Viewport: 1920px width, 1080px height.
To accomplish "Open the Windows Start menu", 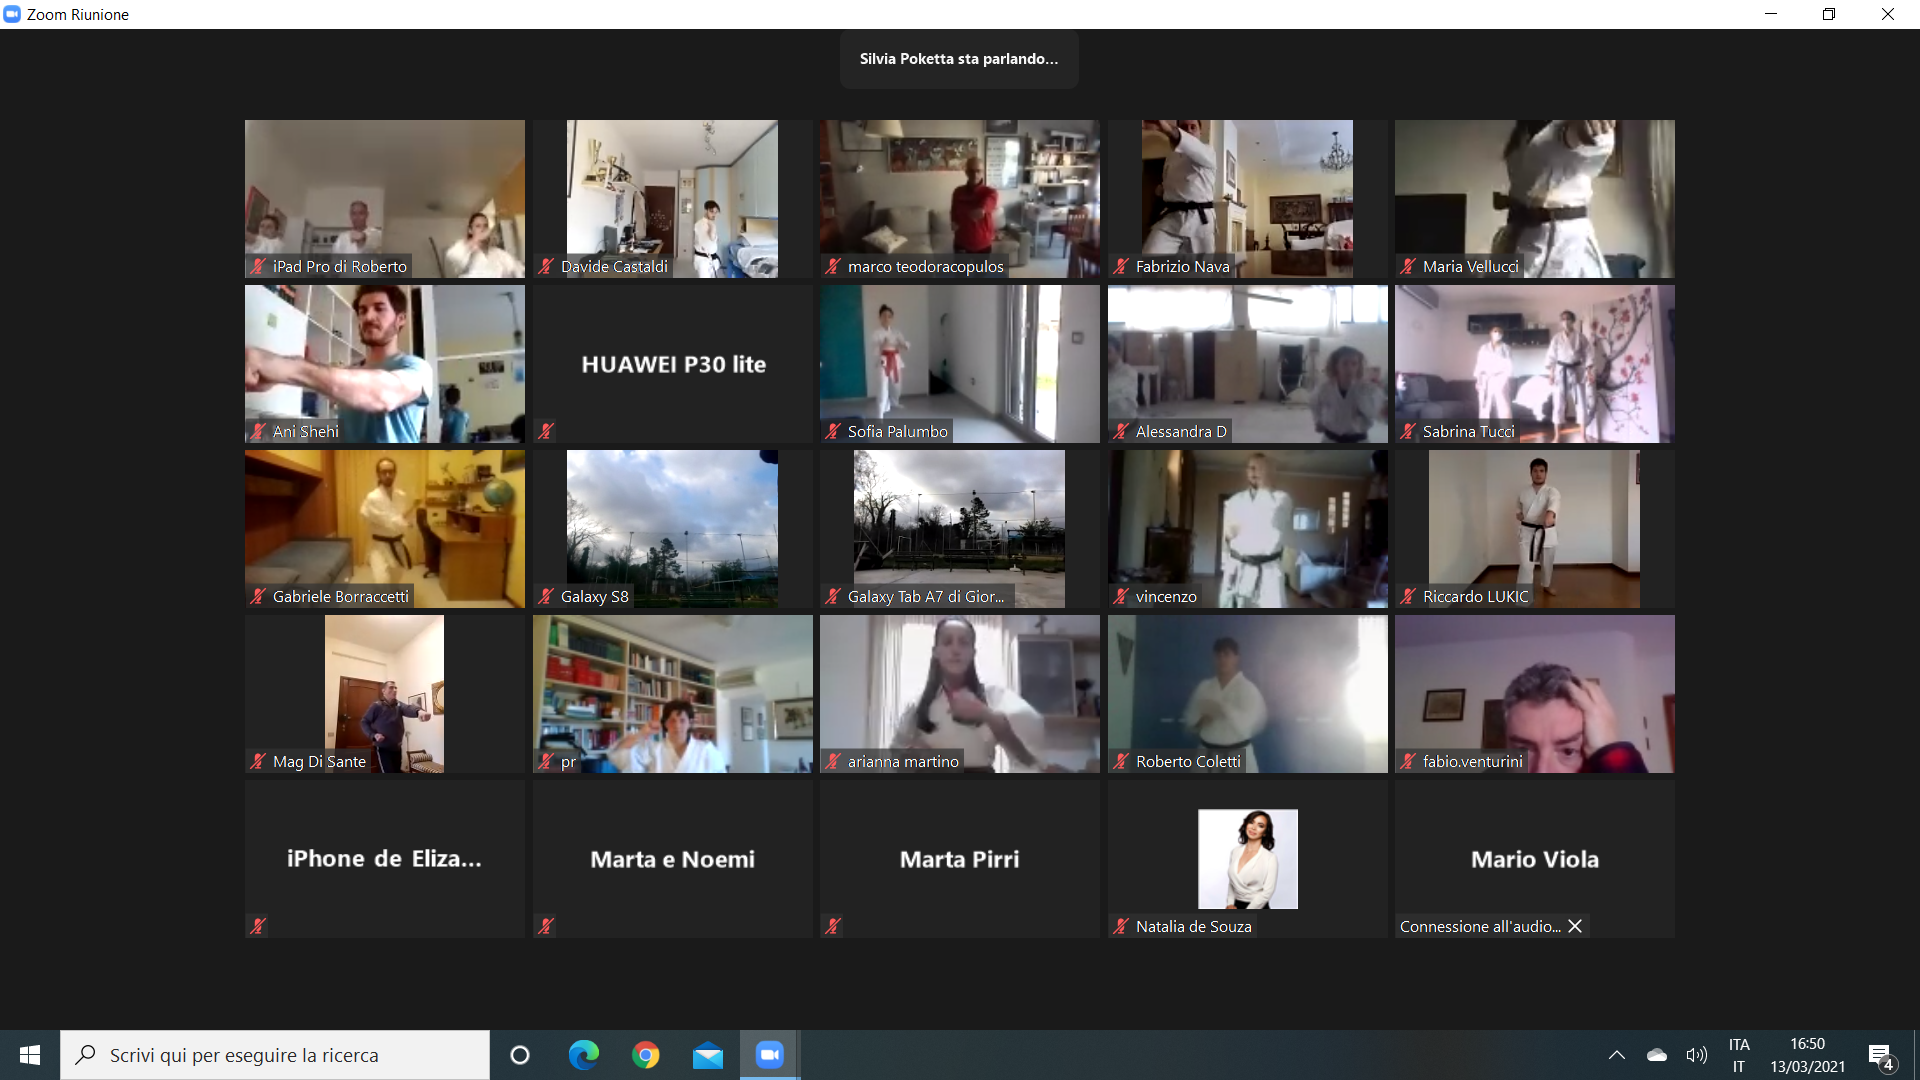I will pyautogui.click(x=30, y=1055).
